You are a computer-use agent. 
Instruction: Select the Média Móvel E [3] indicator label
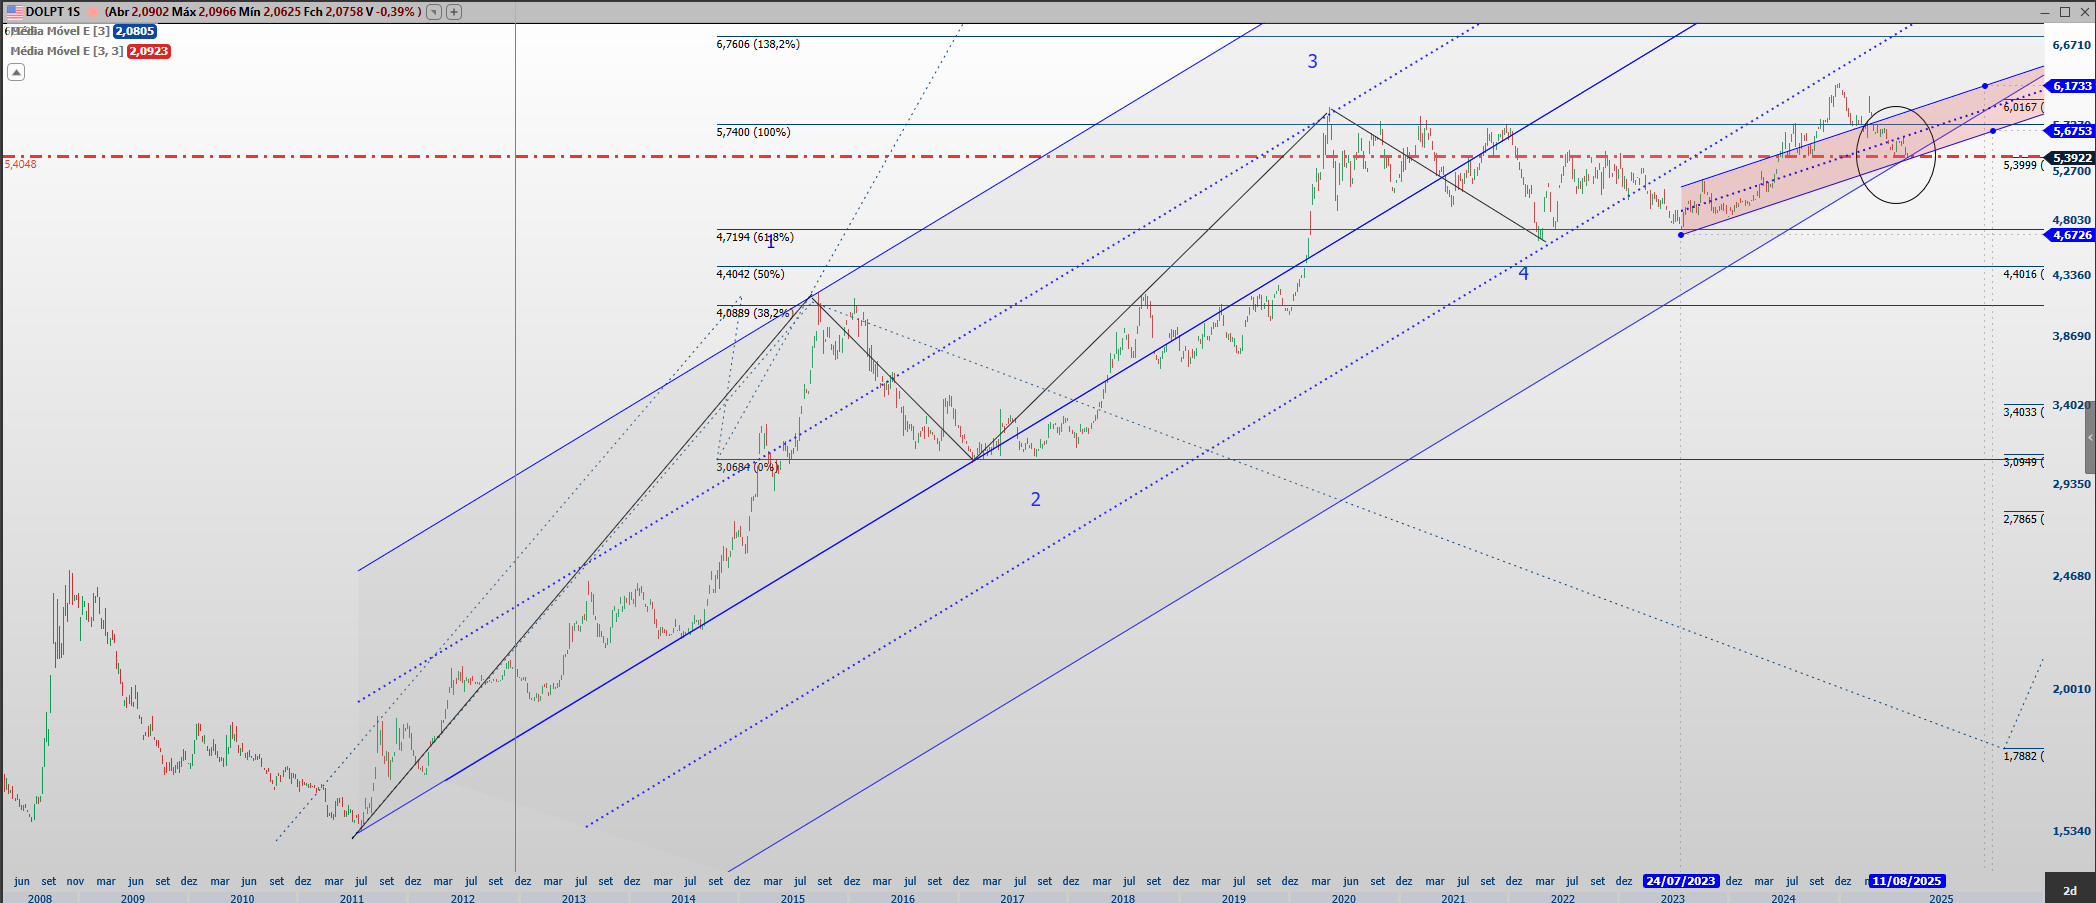(60, 31)
